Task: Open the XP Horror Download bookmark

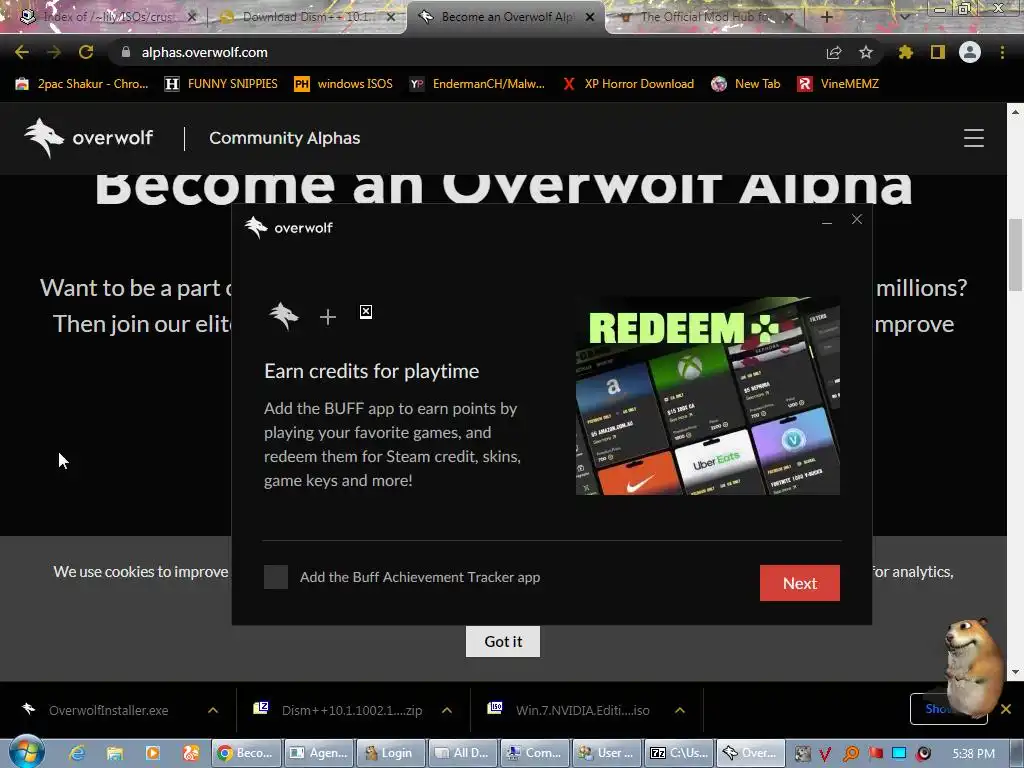Action: click(628, 84)
